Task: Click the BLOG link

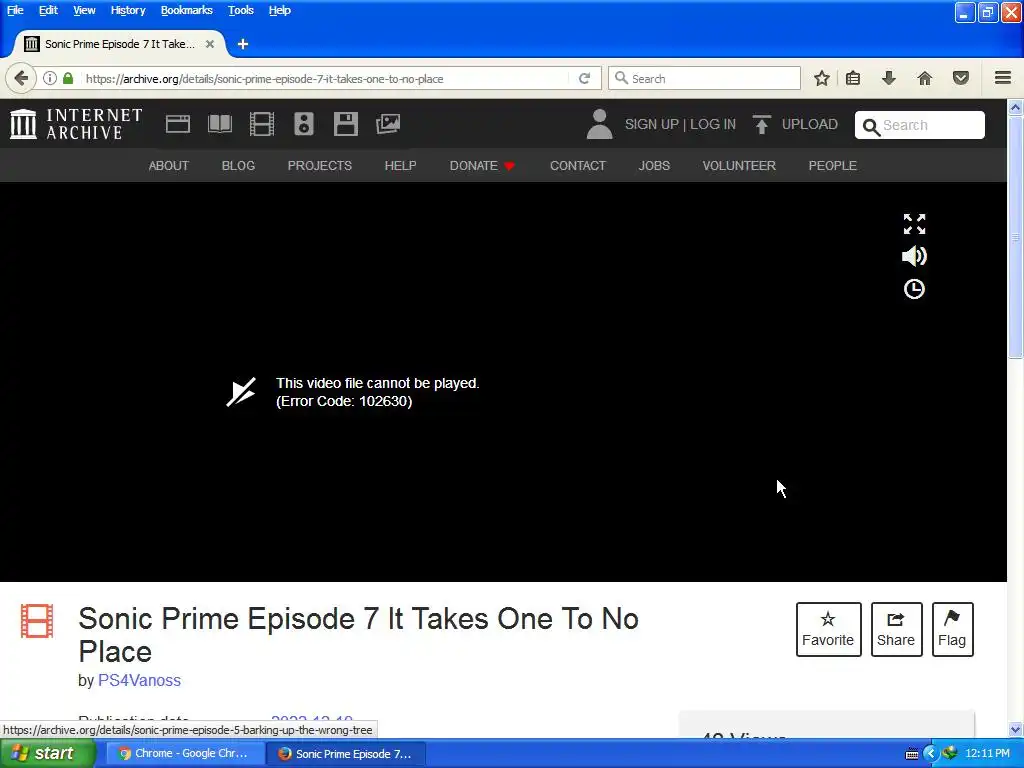Action: point(238,166)
